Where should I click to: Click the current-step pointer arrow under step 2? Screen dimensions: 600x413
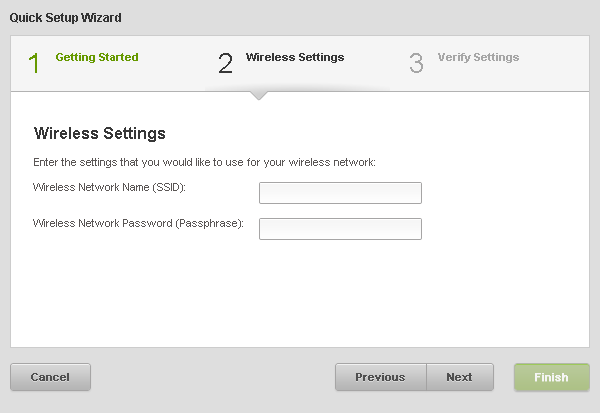[258, 95]
